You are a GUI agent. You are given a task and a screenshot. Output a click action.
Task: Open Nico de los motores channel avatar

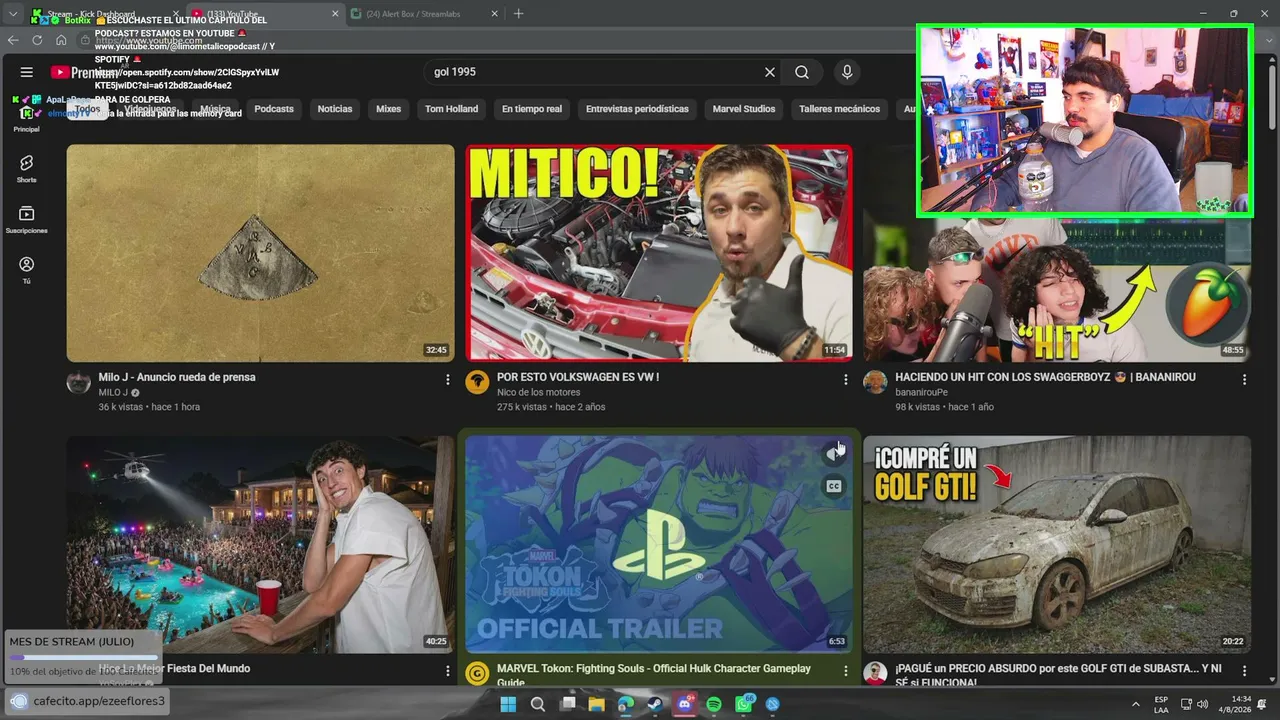[x=477, y=382]
